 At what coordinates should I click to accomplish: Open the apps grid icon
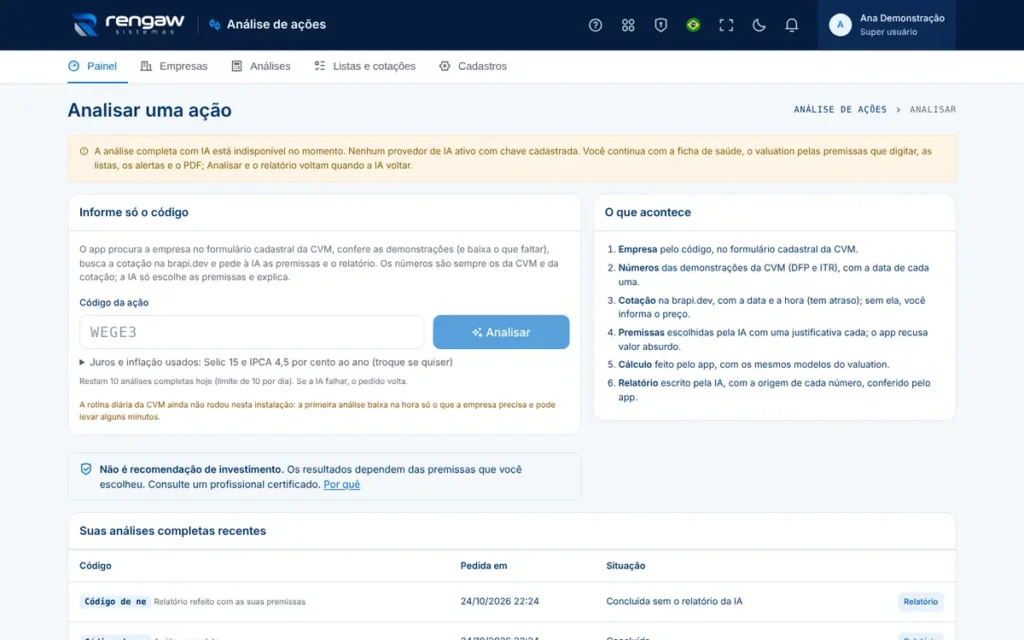coord(628,25)
